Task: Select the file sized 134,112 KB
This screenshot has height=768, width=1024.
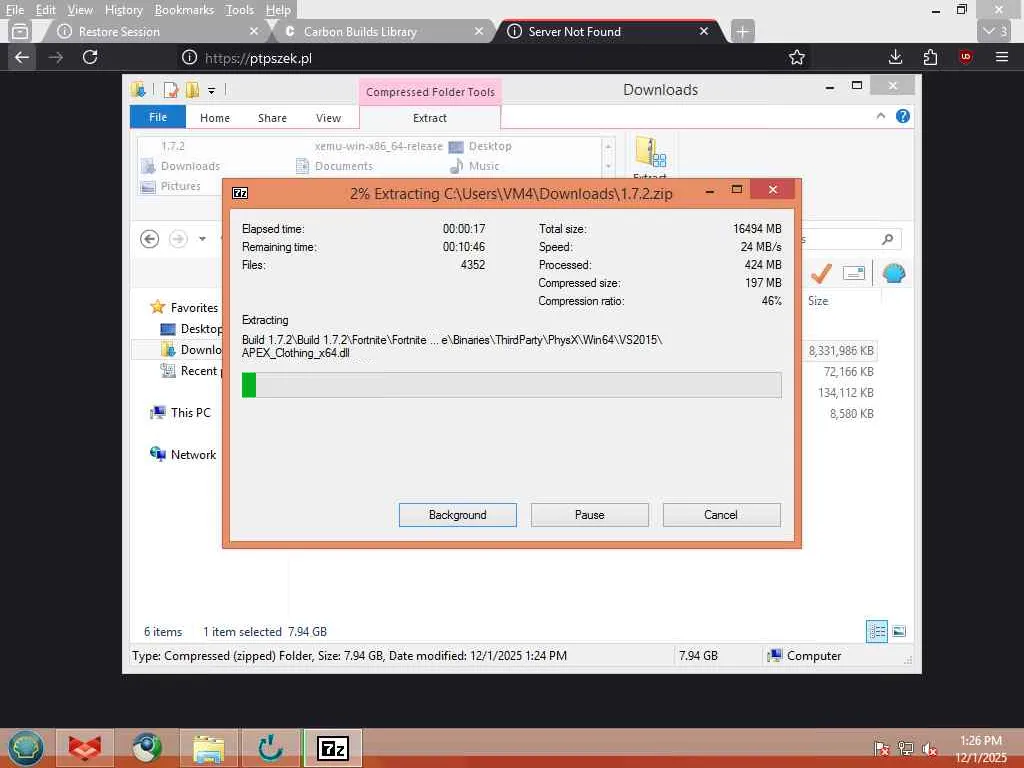Action: (x=846, y=392)
